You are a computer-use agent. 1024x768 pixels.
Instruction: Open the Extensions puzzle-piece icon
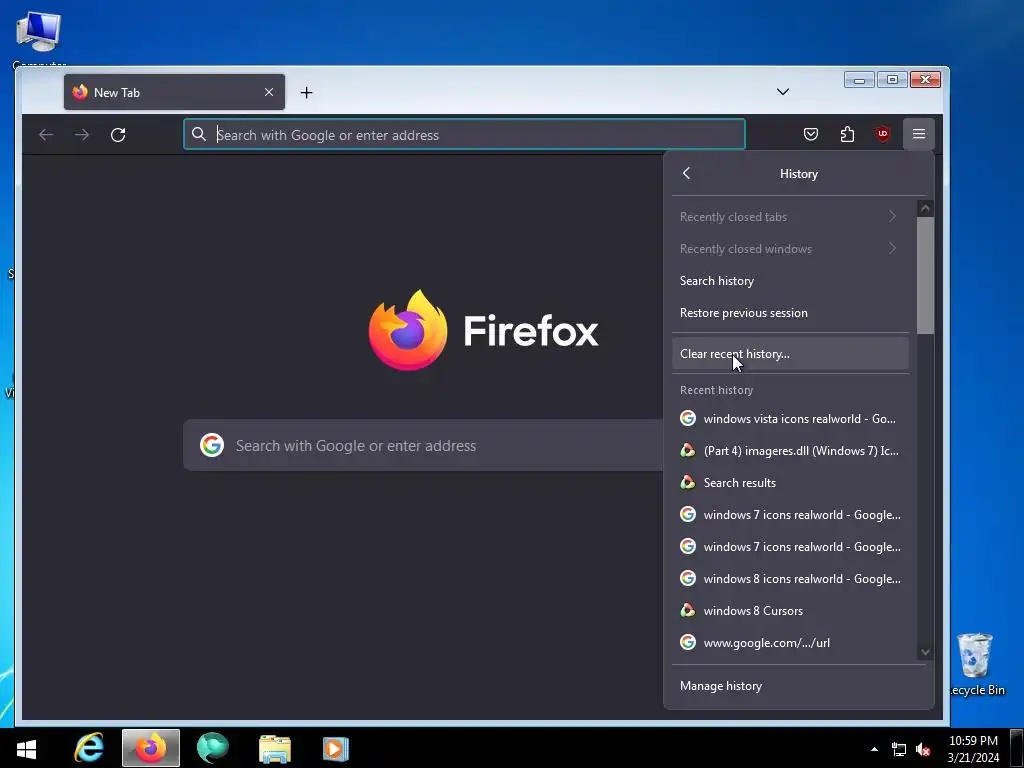[847, 135]
